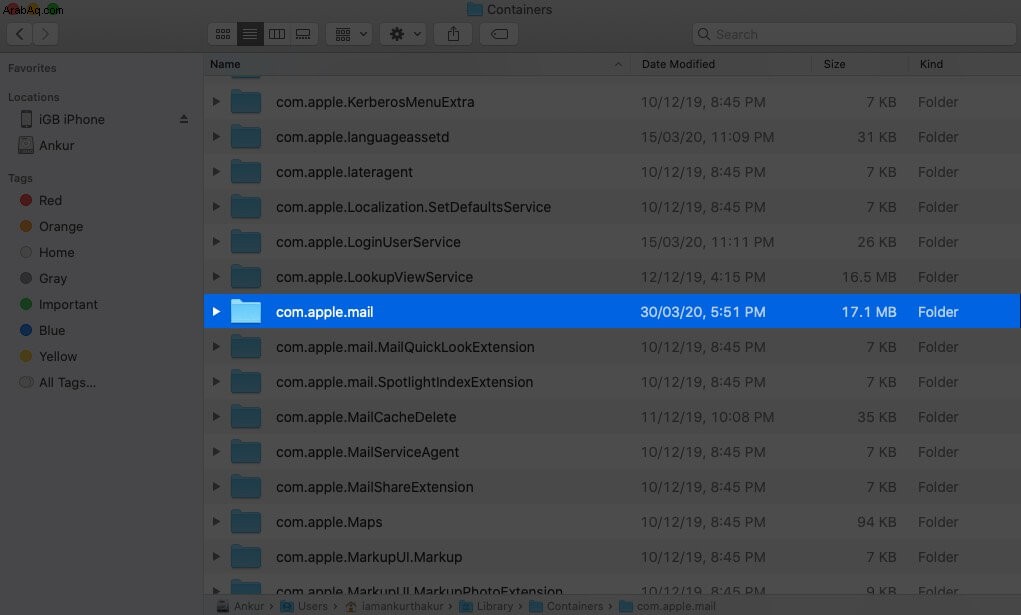Jump to Ankur in the path bar

[x=241, y=606]
